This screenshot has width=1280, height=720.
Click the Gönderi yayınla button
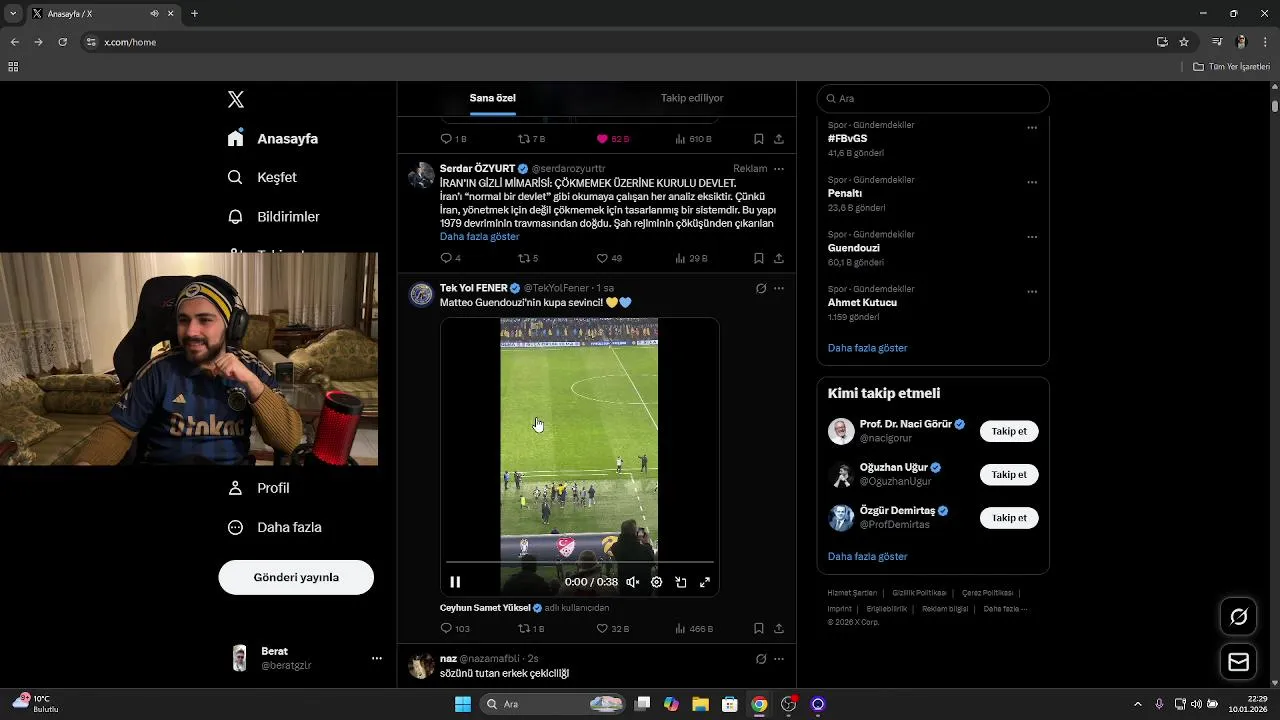coord(296,577)
